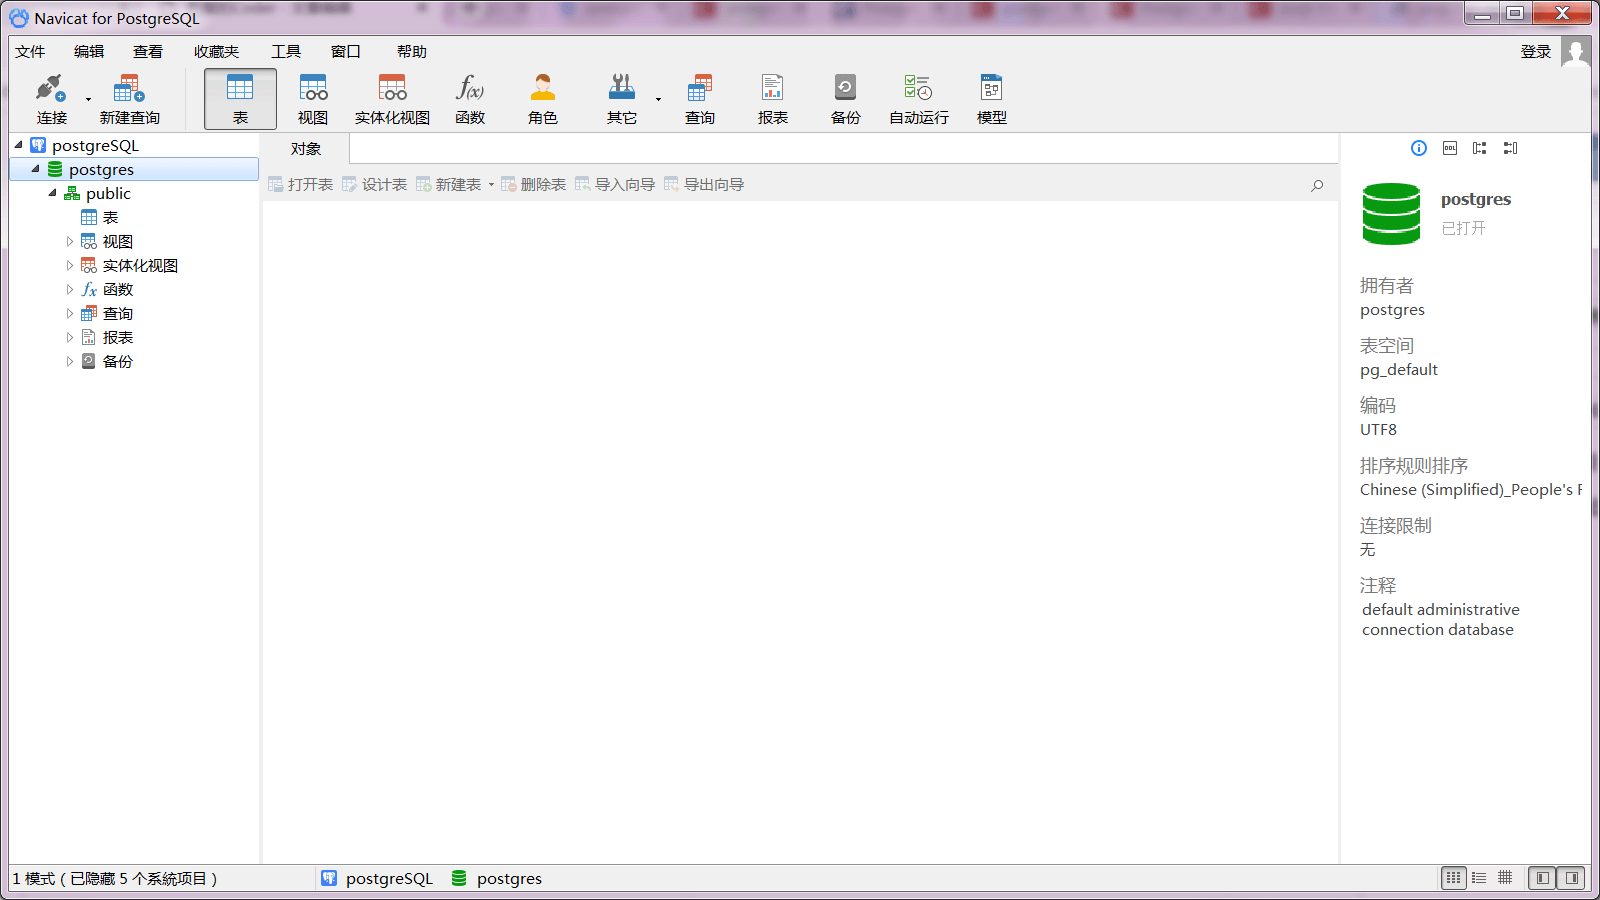1600x900 pixels.
Task: Switch to ER diagram view in status bar
Action: (x=1505, y=878)
